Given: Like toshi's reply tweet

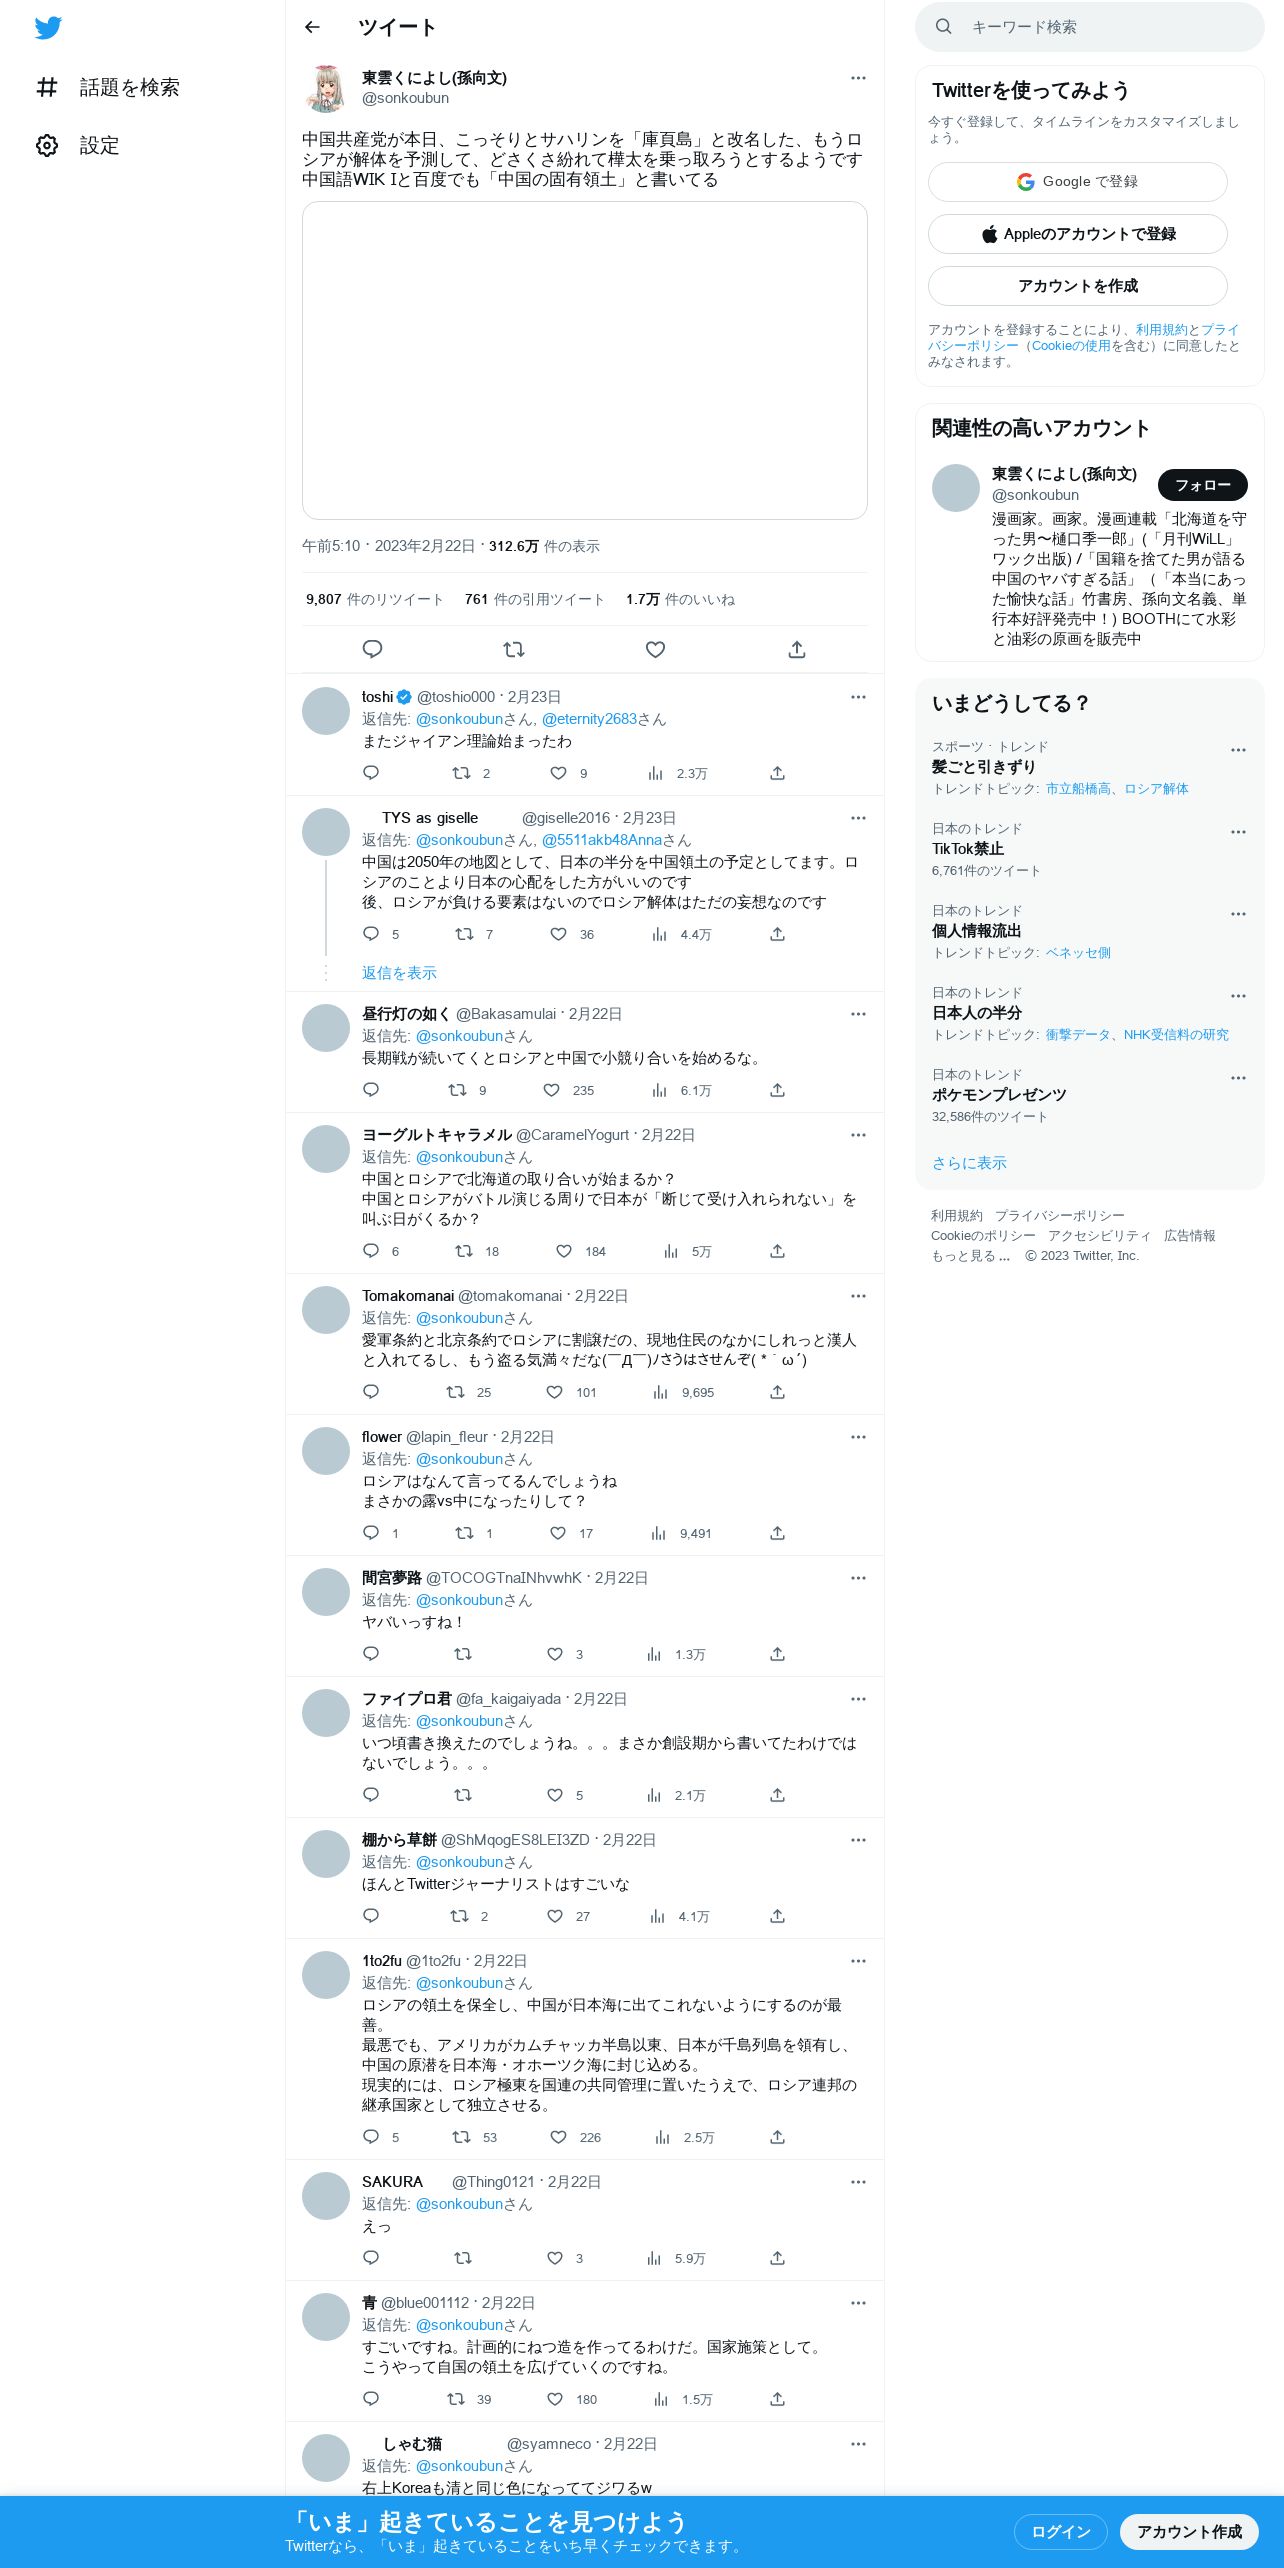Looking at the screenshot, I should (x=558, y=773).
